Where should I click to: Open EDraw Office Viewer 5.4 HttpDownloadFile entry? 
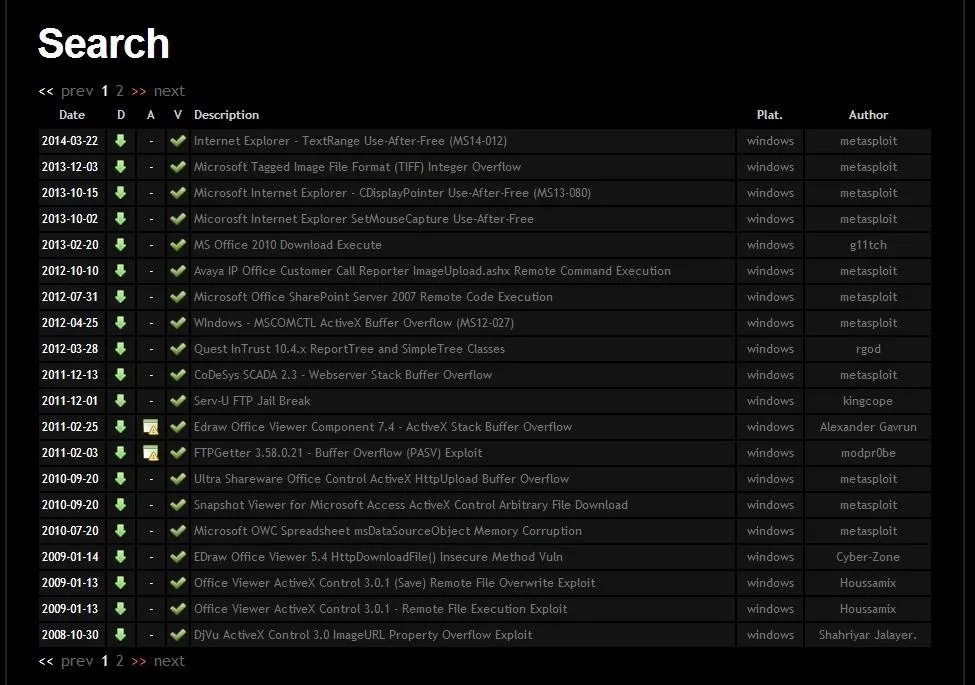[378, 557]
